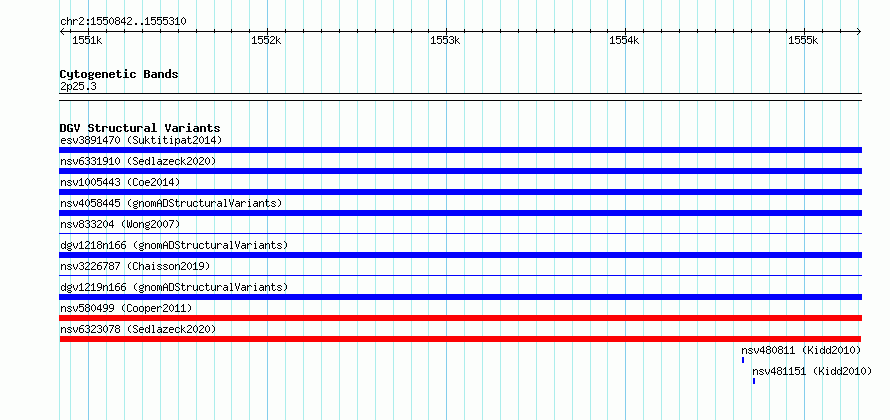Image resolution: width=890 pixels, height=420 pixels.
Task: Click the small blue nsv481151 marker
Action: [754, 381]
